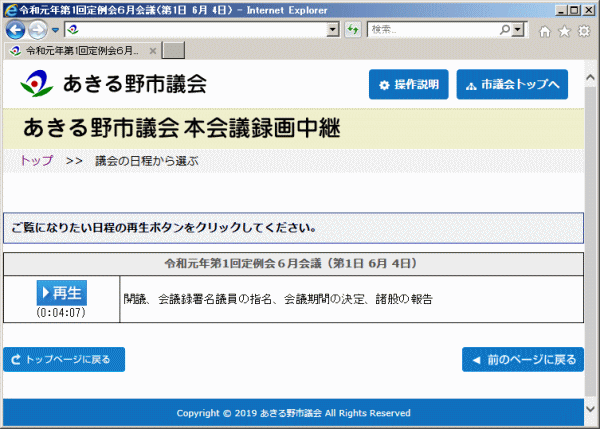
Task: Maximize the Internet Explorer window
Action: (575, 10)
